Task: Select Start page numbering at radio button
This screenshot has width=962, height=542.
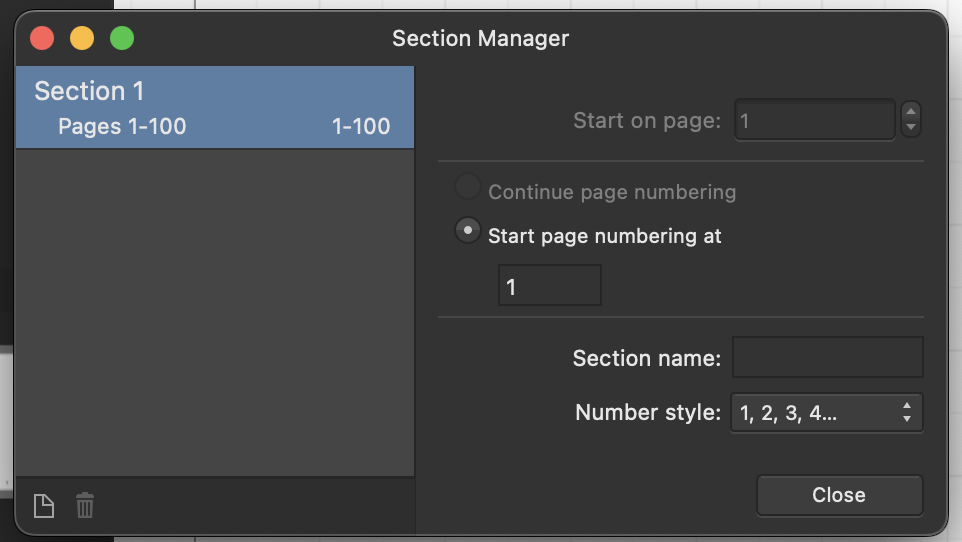Action: pyautogui.click(x=468, y=231)
